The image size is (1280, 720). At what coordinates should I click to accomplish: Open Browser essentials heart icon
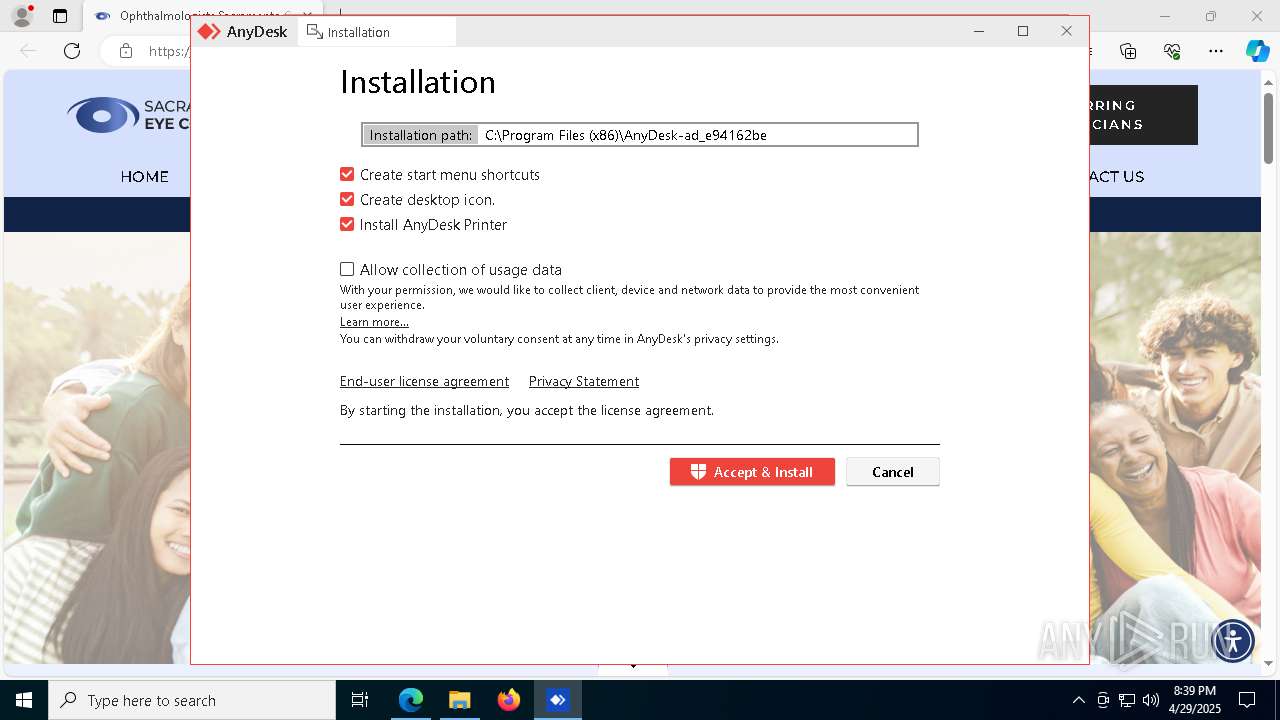[1172, 51]
